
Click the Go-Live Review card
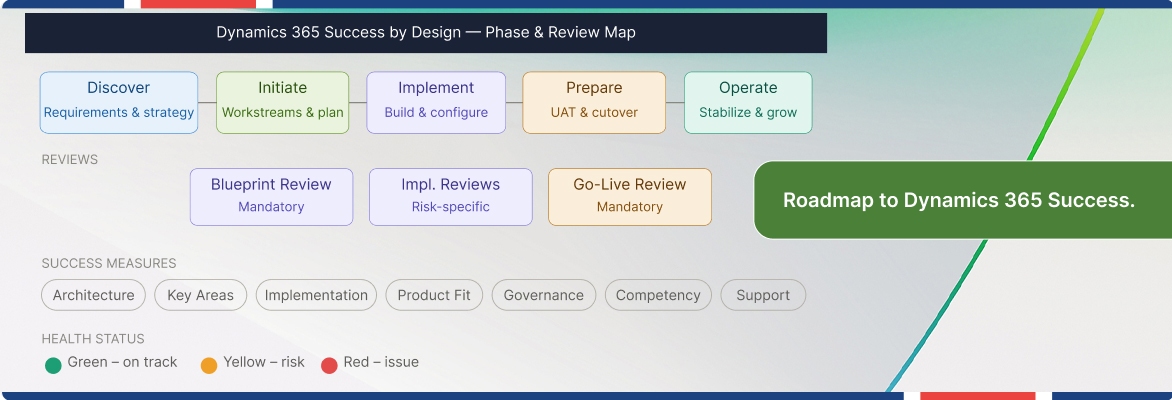point(630,197)
